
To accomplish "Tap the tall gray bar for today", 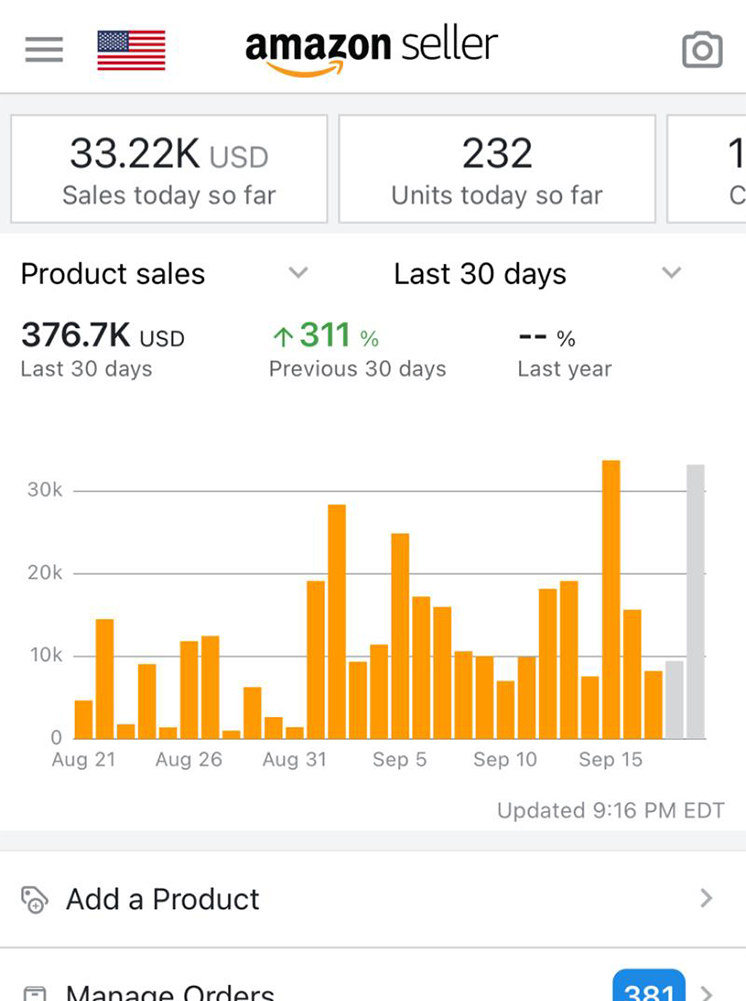I will tap(695, 602).
